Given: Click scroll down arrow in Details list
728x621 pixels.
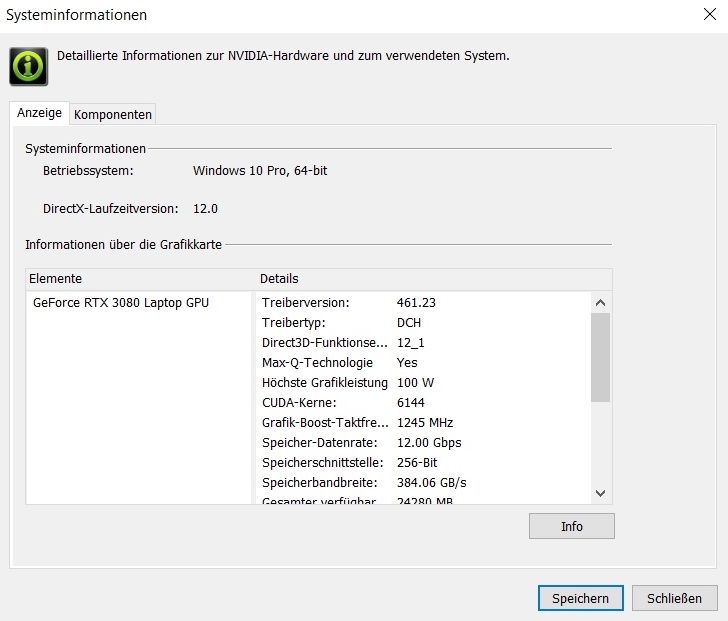Looking at the screenshot, I should pos(600,493).
